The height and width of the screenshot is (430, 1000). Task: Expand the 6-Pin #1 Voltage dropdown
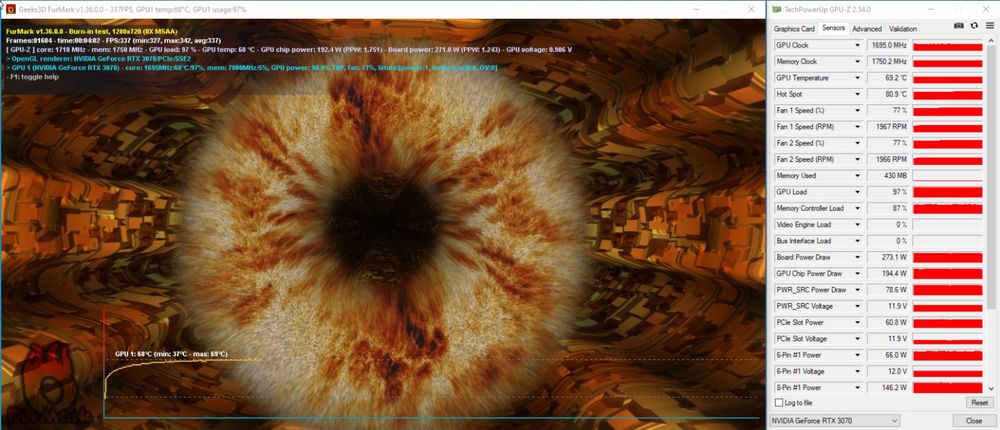pos(858,371)
